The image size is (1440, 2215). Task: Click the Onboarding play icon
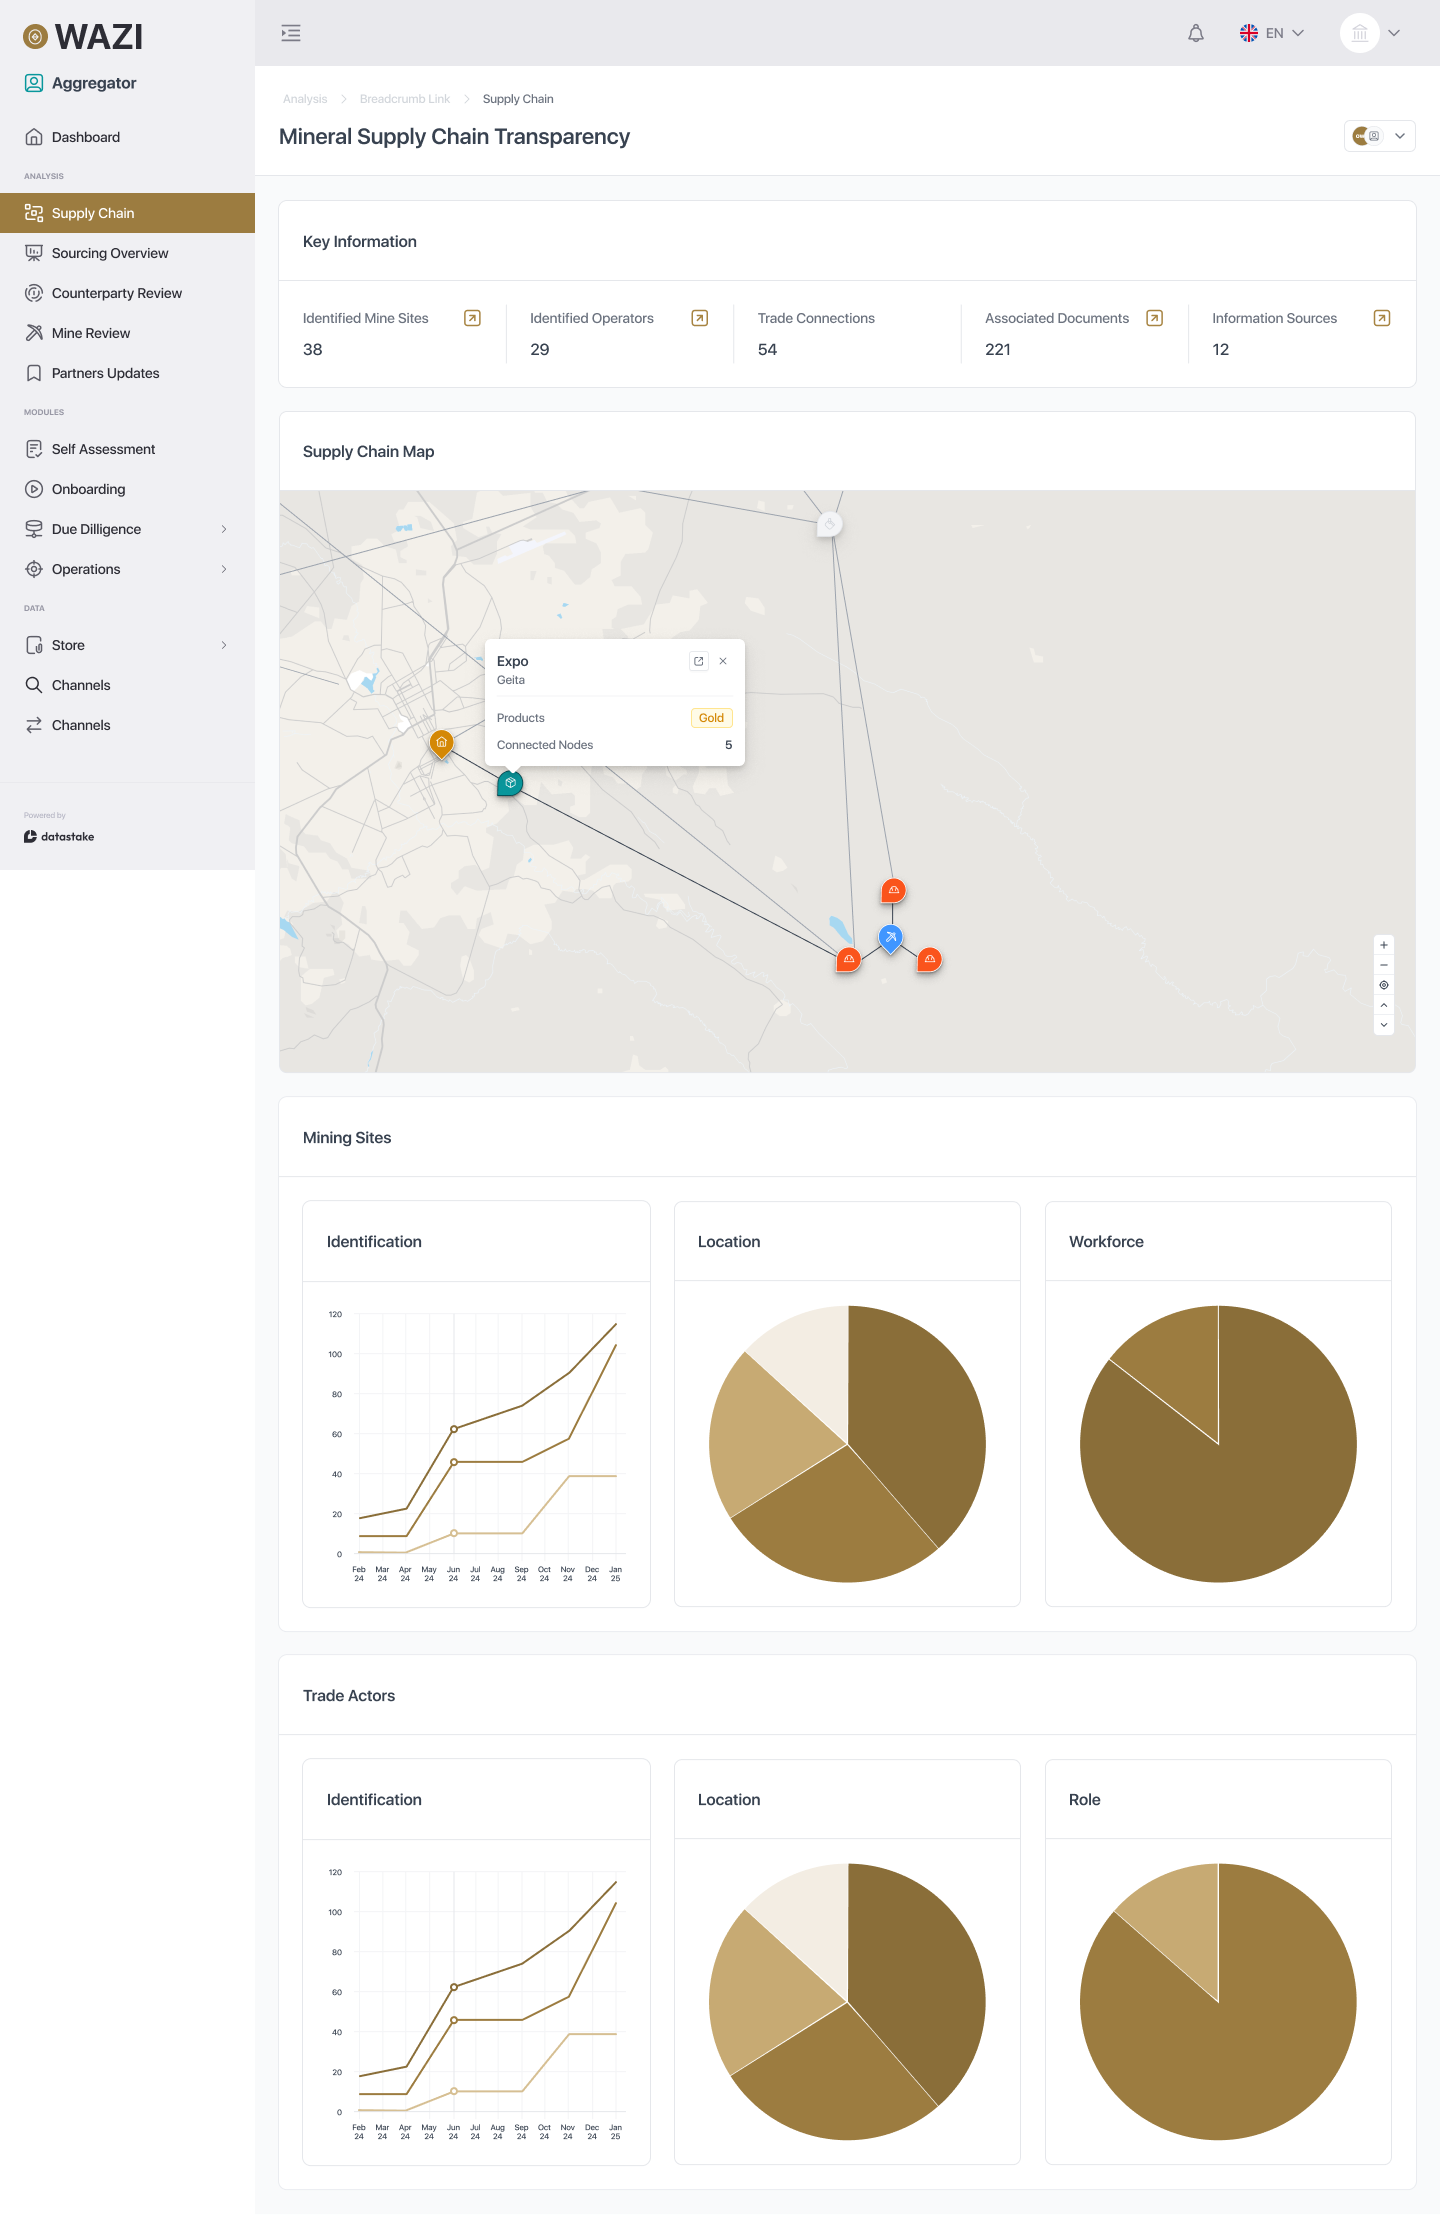pyautogui.click(x=34, y=489)
